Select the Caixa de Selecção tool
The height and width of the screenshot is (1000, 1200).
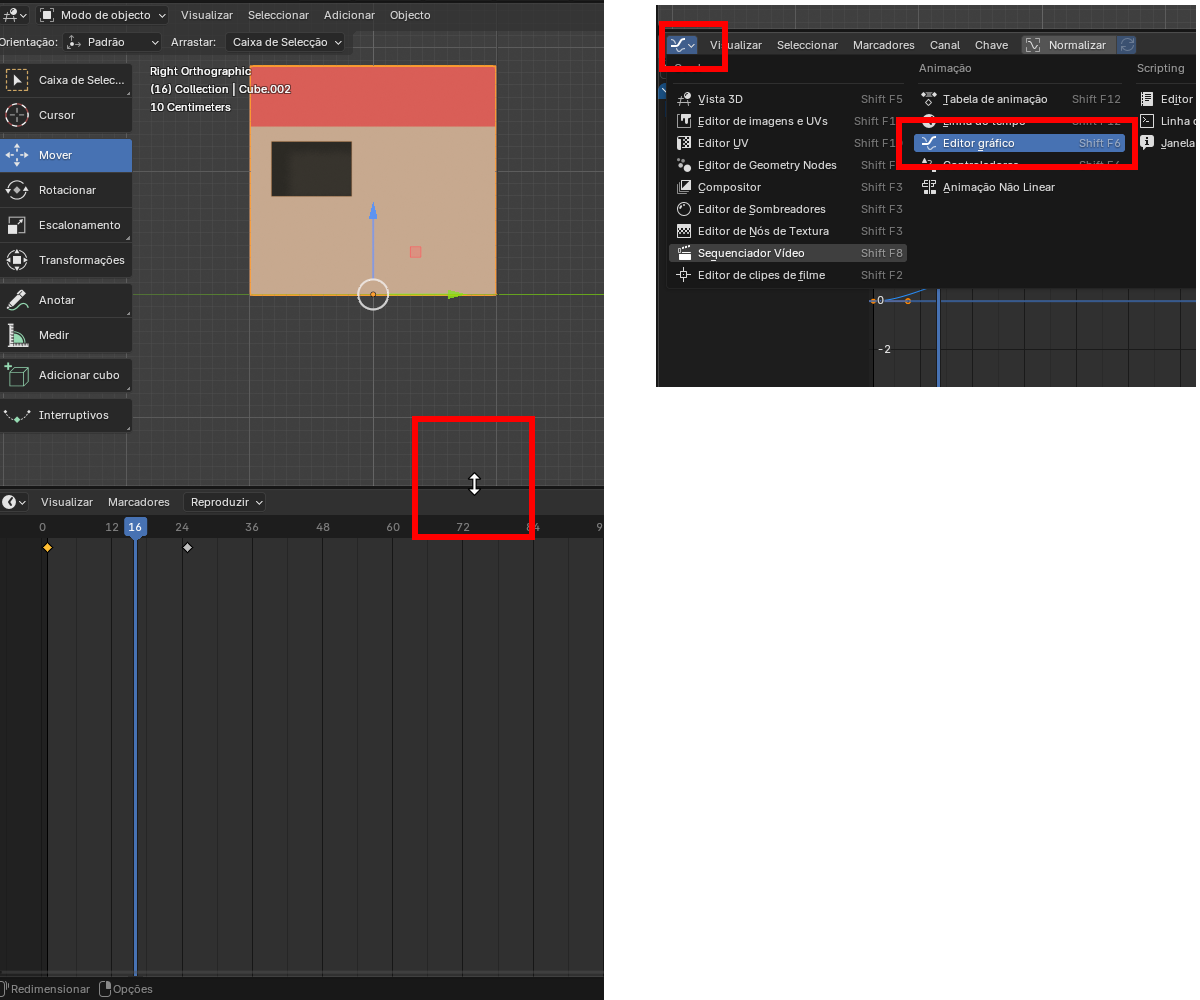66,80
